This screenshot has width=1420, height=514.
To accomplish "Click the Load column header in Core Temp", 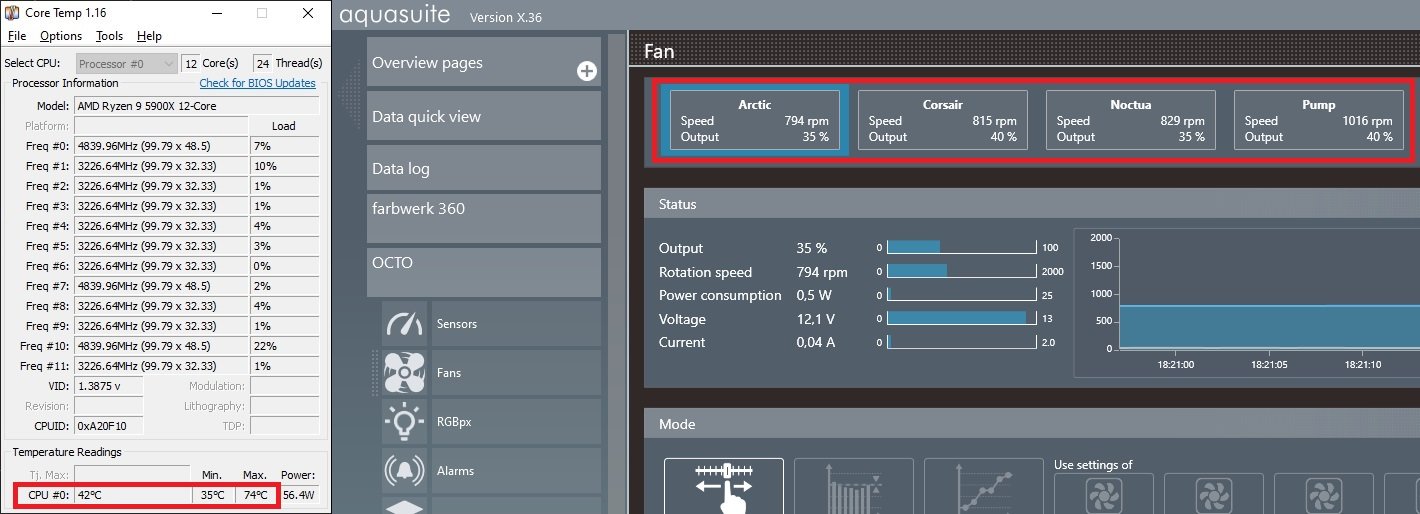I will (x=284, y=126).
